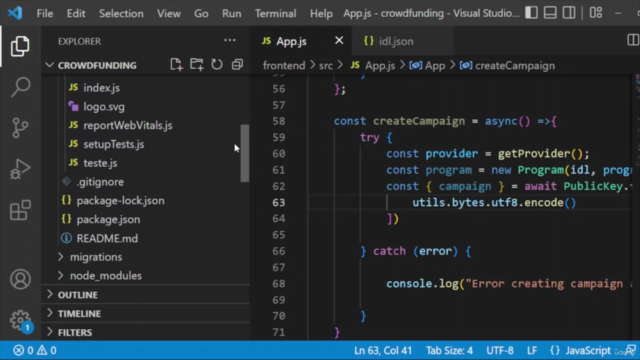Open the Source Control view
The image size is (640, 360).
[x=20, y=128]
